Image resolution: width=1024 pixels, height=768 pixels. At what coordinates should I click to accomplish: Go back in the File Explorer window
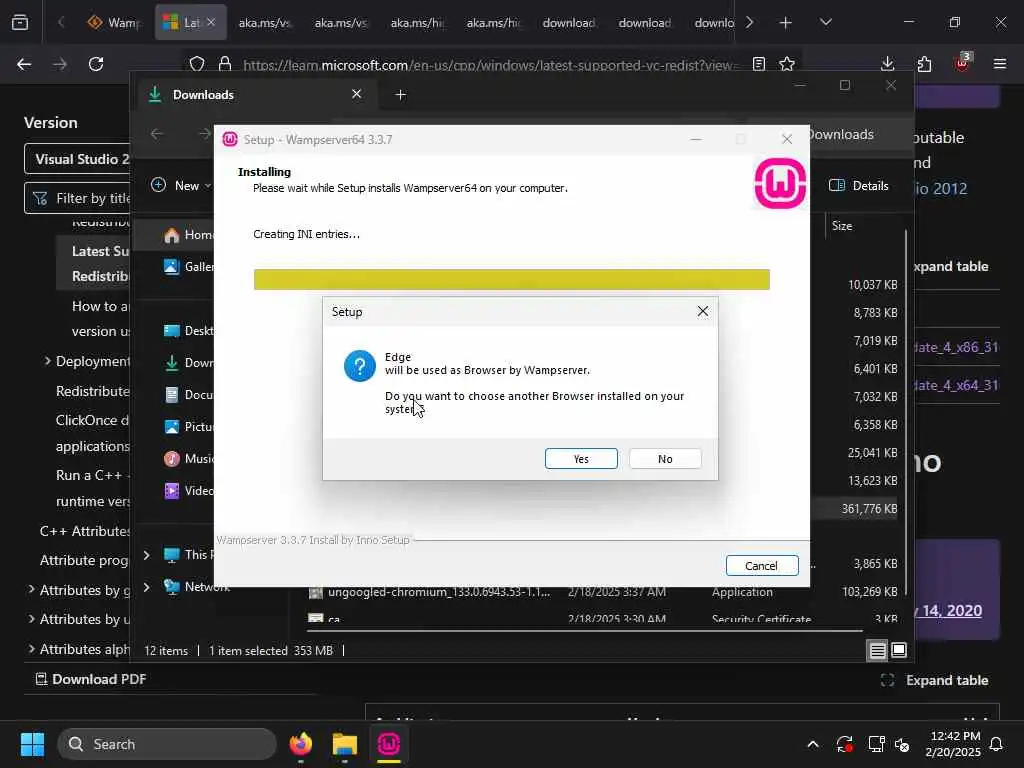157,134
